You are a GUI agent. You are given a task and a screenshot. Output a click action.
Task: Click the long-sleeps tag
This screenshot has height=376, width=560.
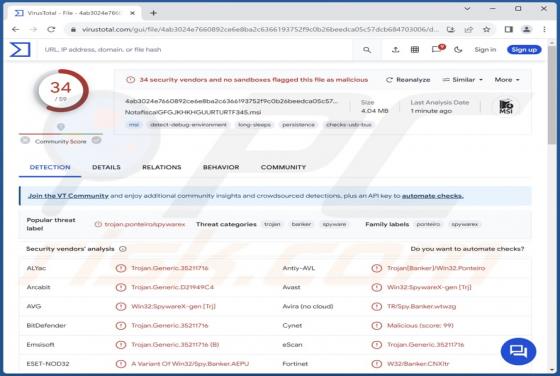point(254,125)
